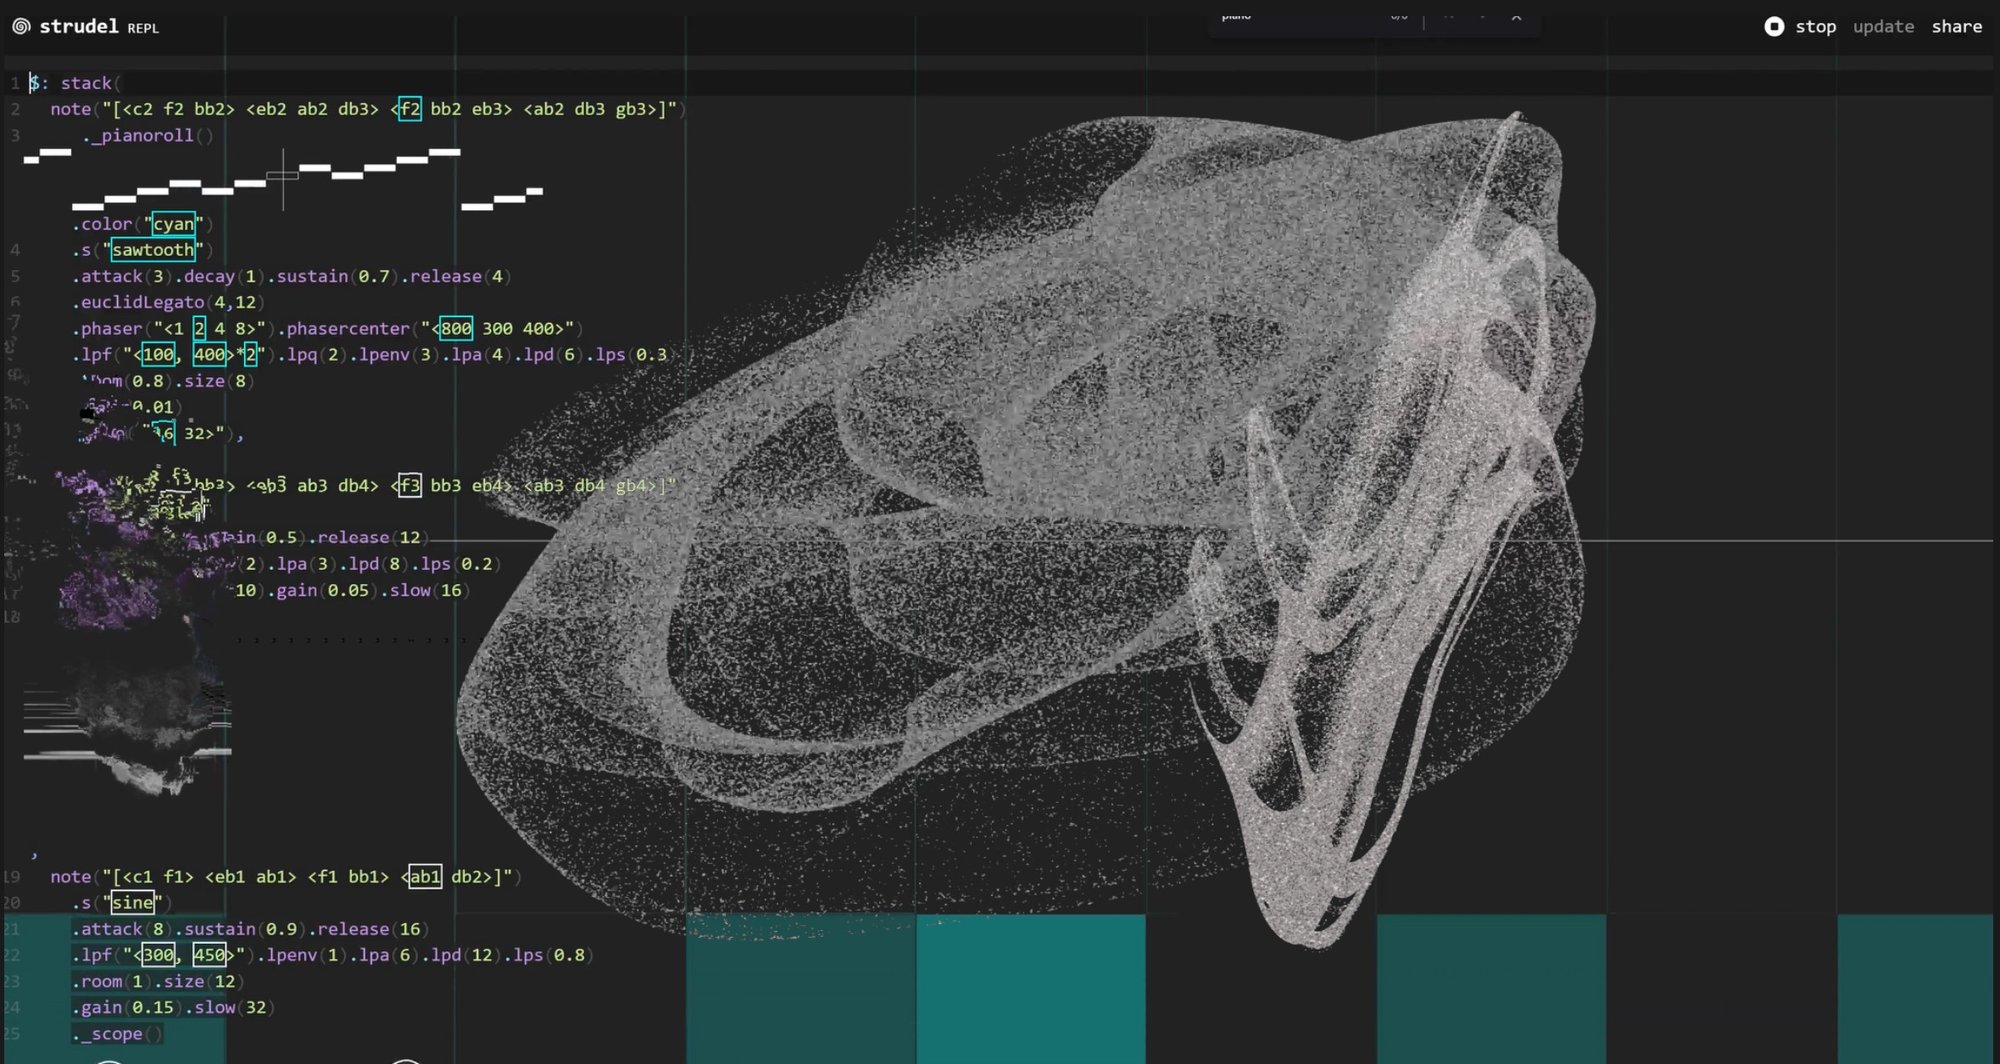Image resolution: width=2000 pixels, height=1064 pixels.
Task: Click the highlighted 800 phasercenter value
Action: point(456,329)
